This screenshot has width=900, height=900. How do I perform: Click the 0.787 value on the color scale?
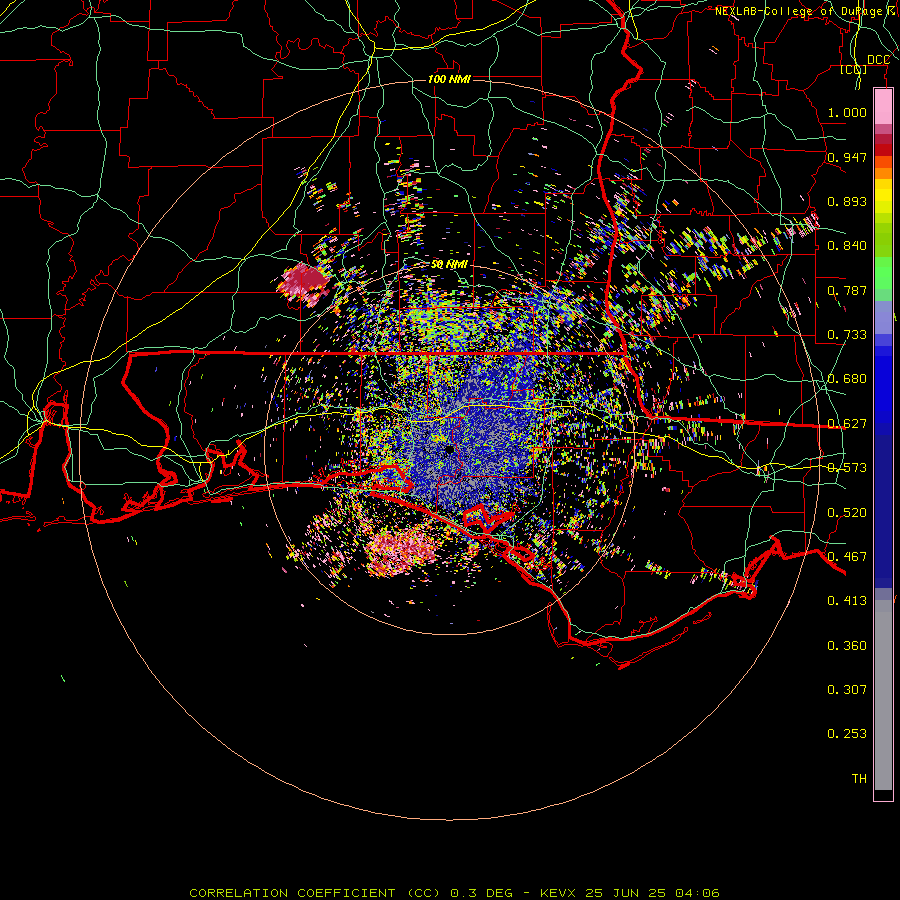tap(847, 290)
